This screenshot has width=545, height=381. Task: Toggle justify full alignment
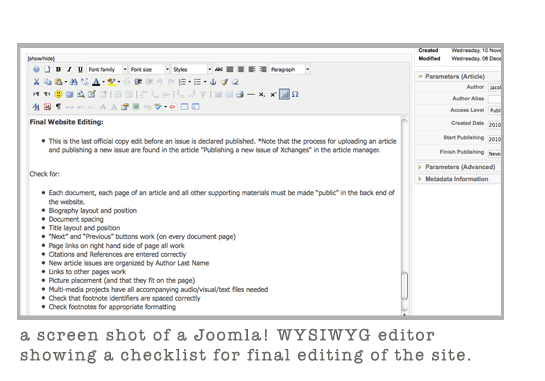230,70
